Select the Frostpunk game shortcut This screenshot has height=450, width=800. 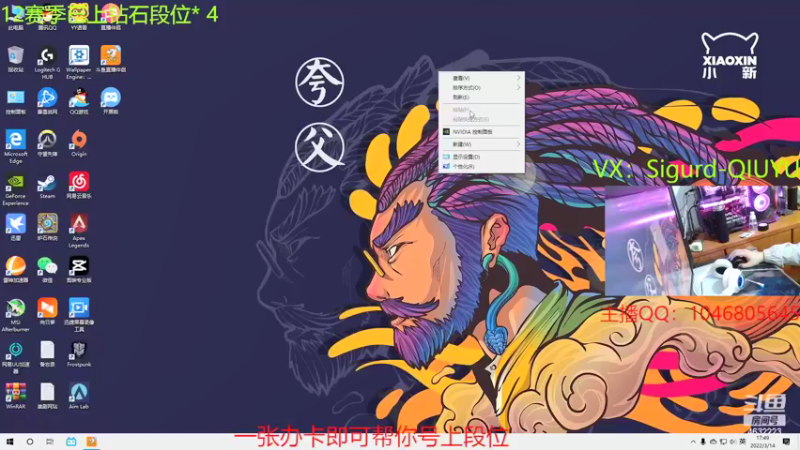(79, 354)
